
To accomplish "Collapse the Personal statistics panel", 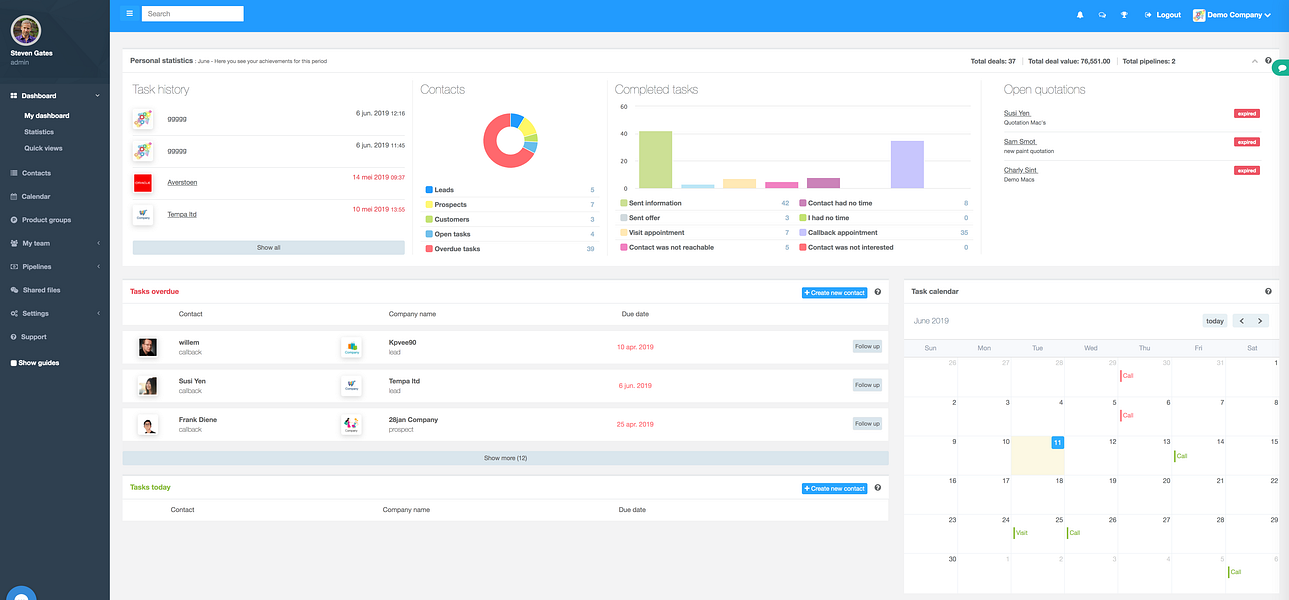I will tap(1253, 60).
